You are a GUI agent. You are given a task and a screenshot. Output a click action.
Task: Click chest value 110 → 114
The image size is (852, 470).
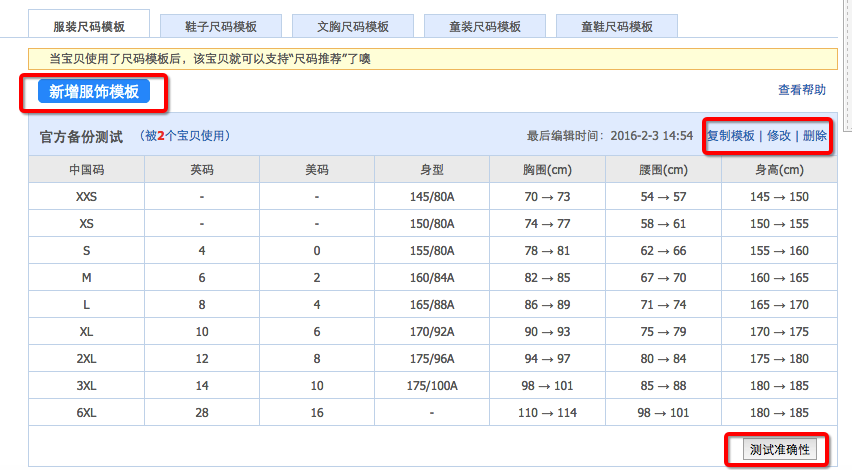pyautogui.click(x=547, y=412)
